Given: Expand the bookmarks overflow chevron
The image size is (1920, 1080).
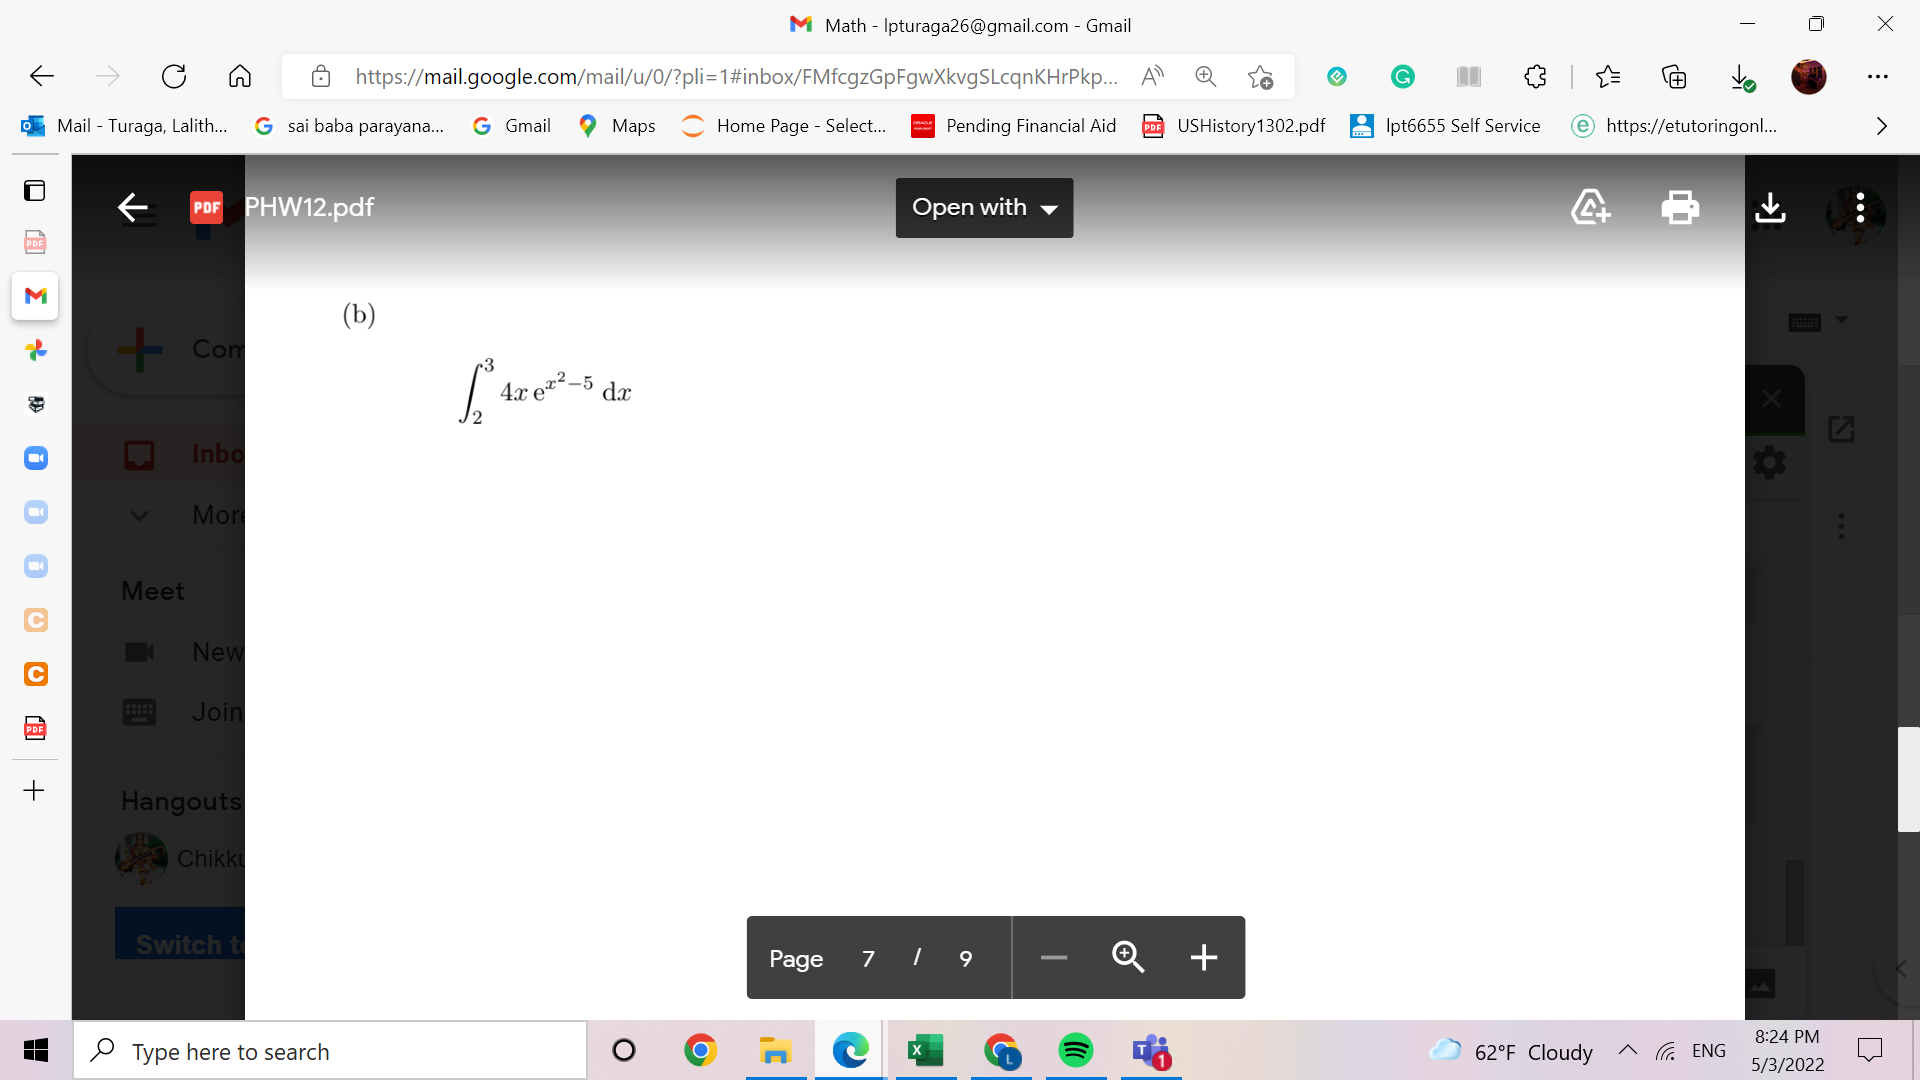Looking at the screenshot, I should (1882, 126).
